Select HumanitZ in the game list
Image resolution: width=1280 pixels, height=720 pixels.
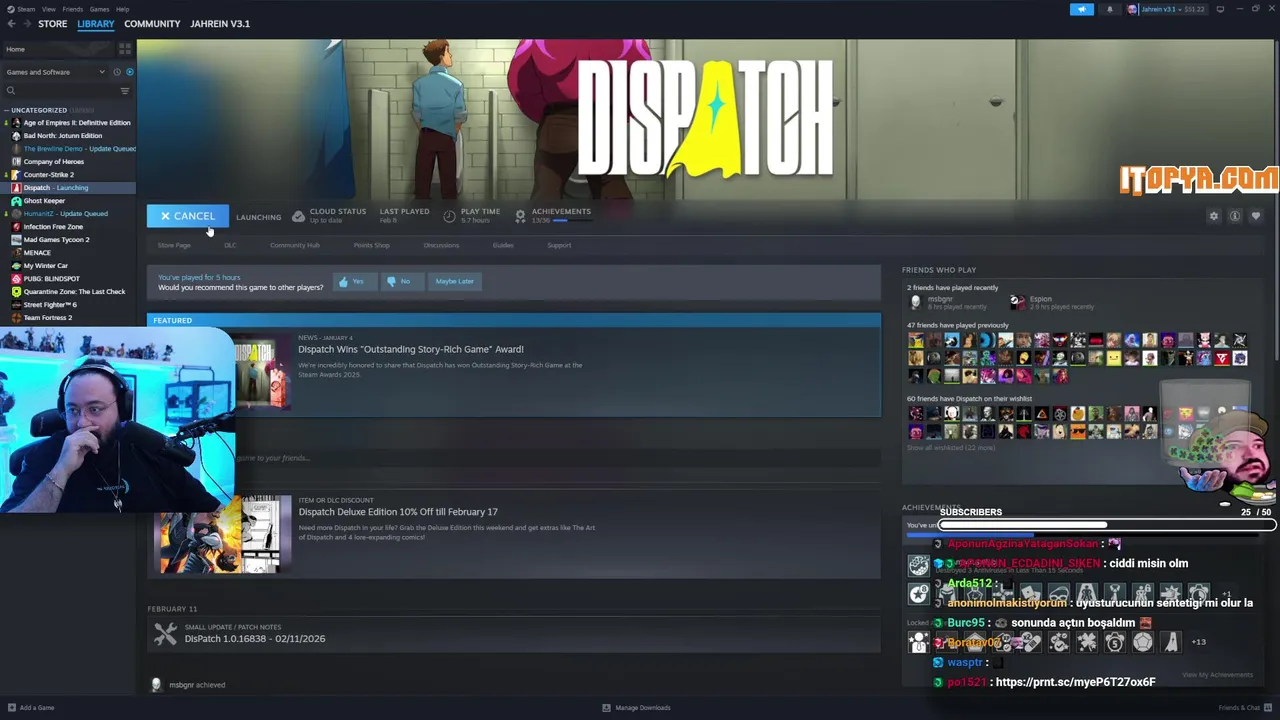tap(68, 214)
